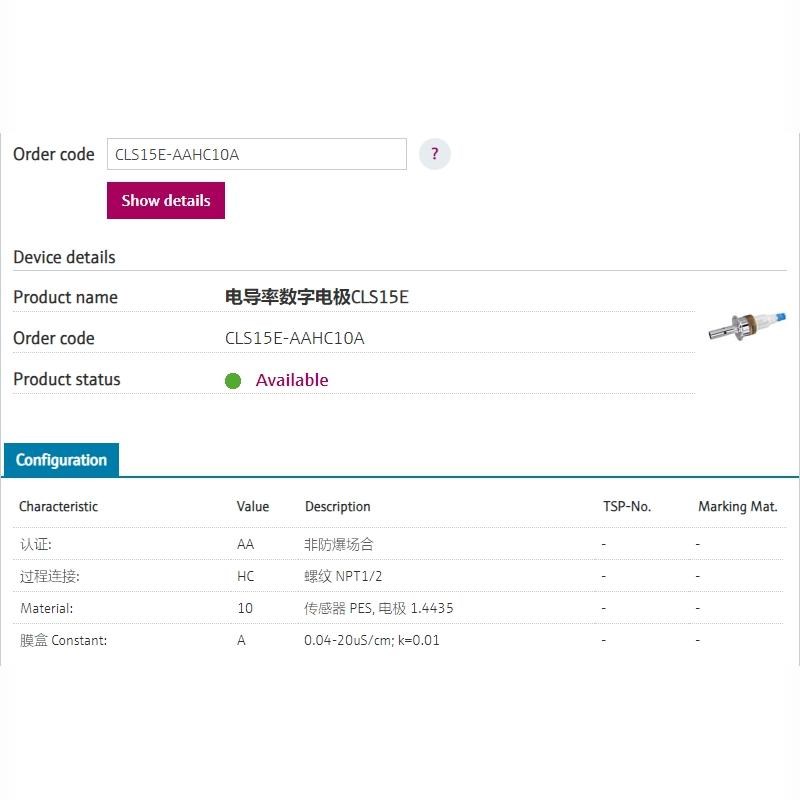Click the Characteristic column header
Screen dimensions: 800x800
[x=58, y=507]
